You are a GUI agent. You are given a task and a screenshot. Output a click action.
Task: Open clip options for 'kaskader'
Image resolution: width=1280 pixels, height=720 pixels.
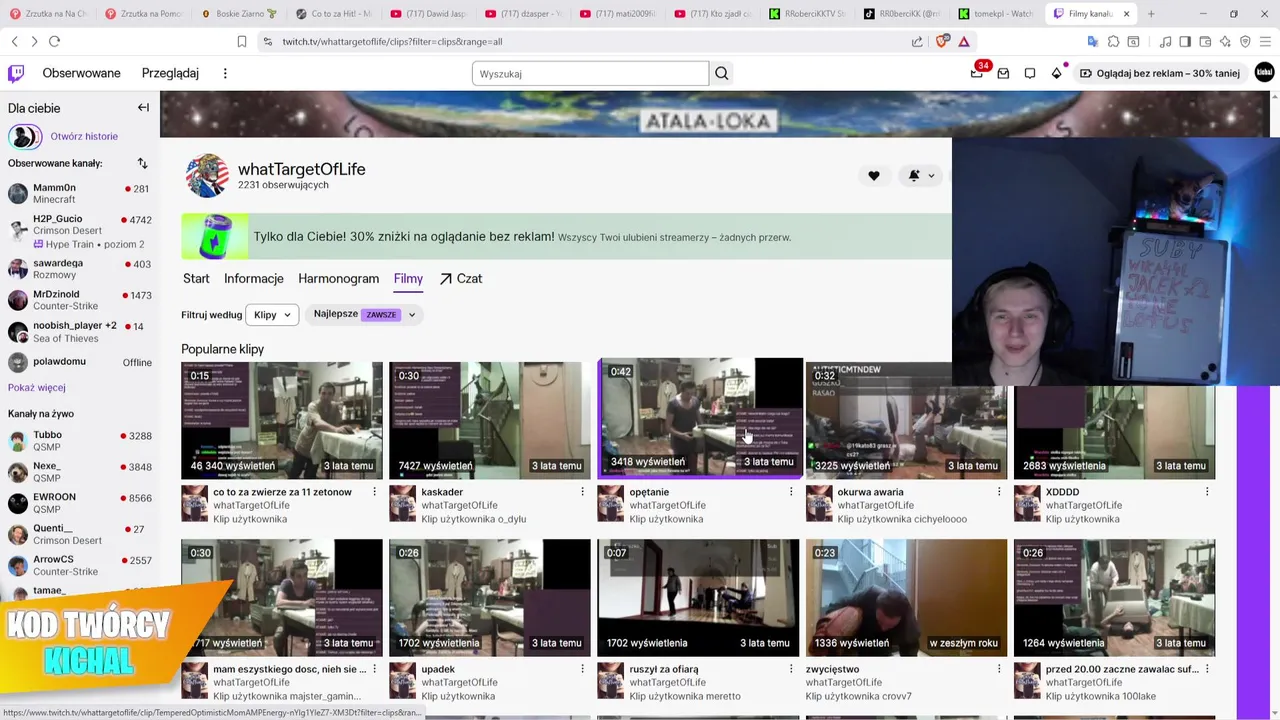tap(583, 492)
